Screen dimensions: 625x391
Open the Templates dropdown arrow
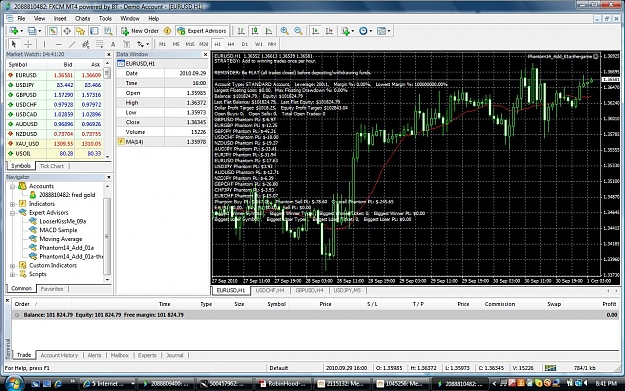click(389, 31)
